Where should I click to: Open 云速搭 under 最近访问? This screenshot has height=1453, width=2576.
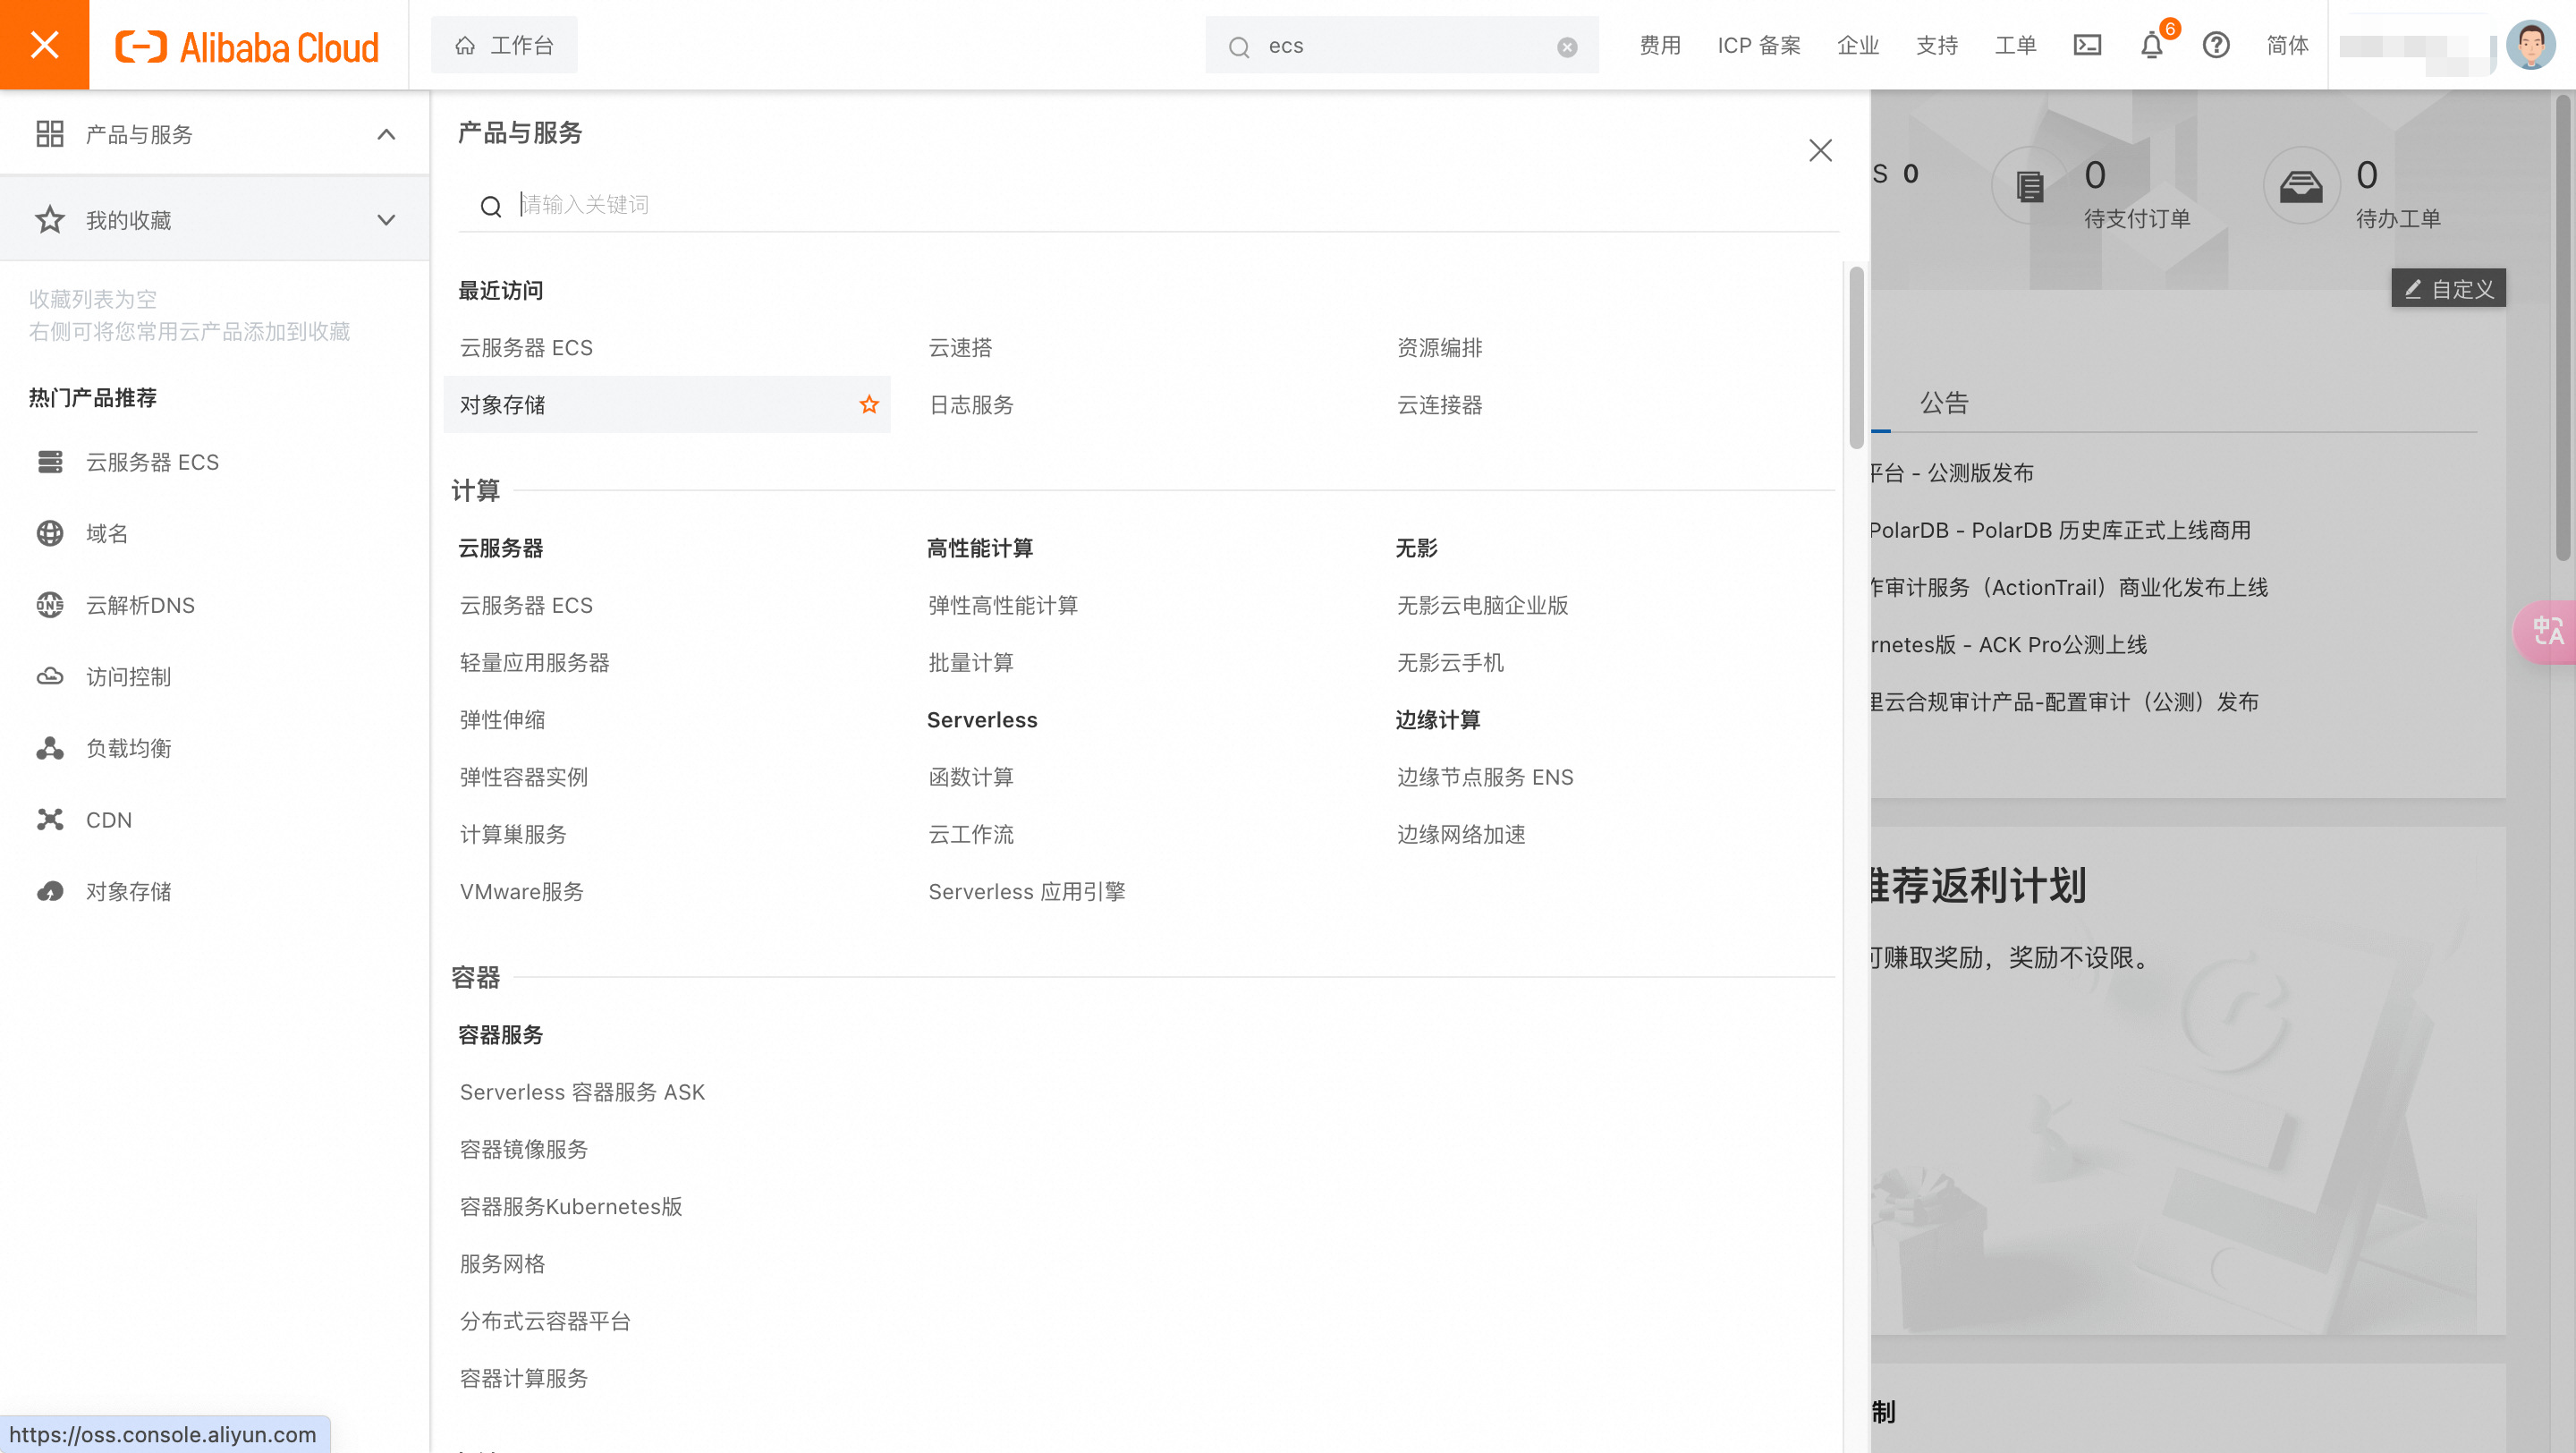click(x=960, y=348)
